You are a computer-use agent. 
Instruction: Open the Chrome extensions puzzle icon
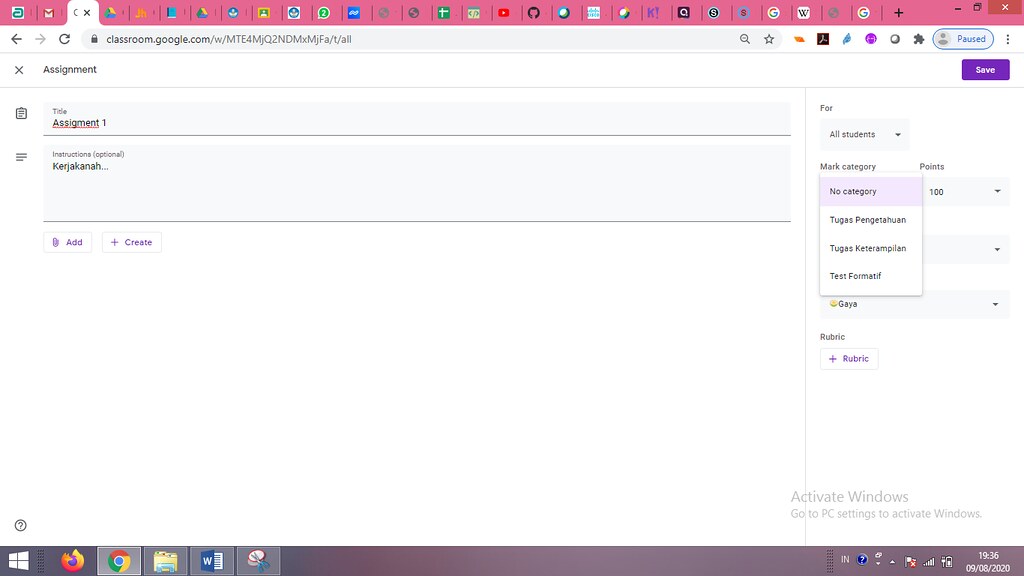[919, 39]
